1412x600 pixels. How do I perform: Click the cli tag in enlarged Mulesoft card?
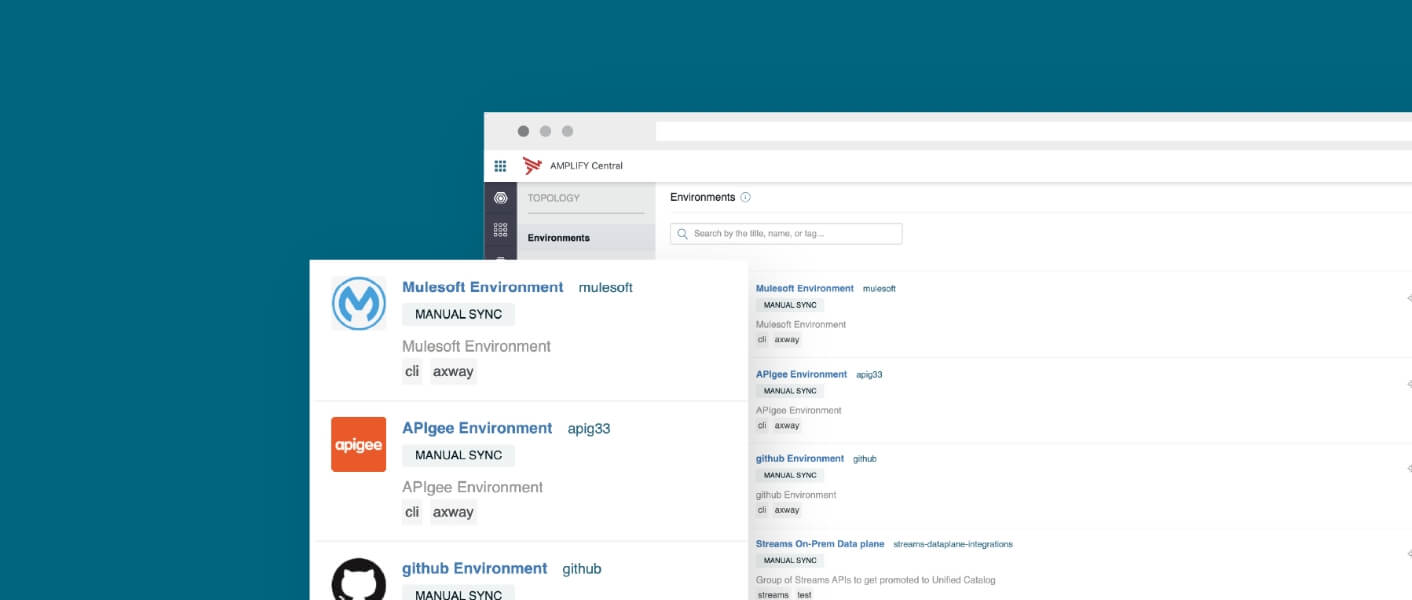pos(412,371)
